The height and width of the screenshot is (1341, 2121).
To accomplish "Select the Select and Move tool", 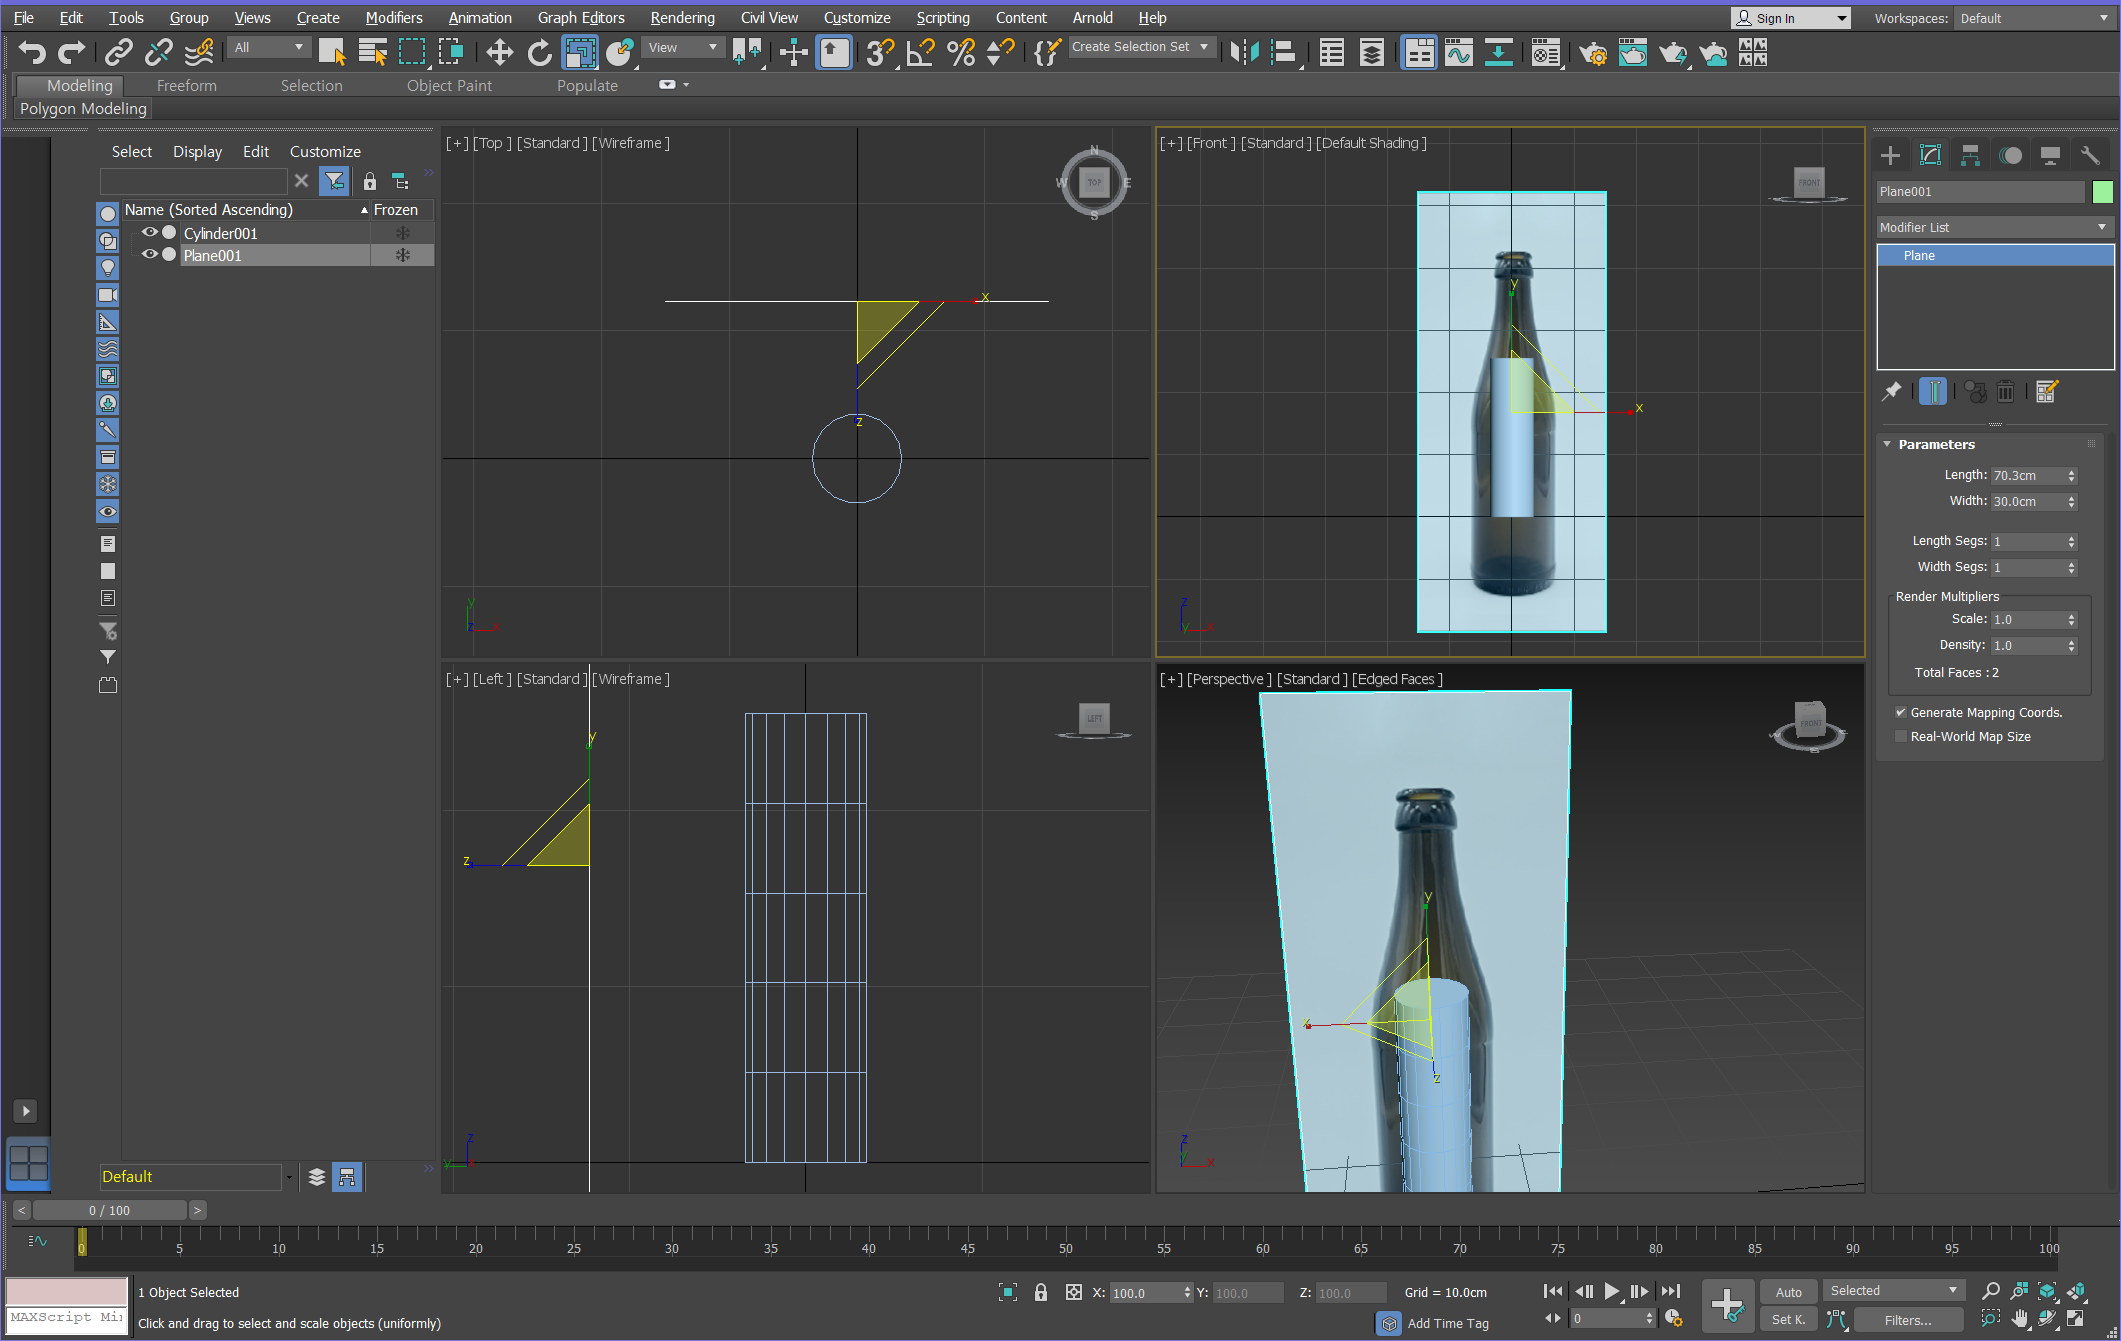I will (499, 52).
